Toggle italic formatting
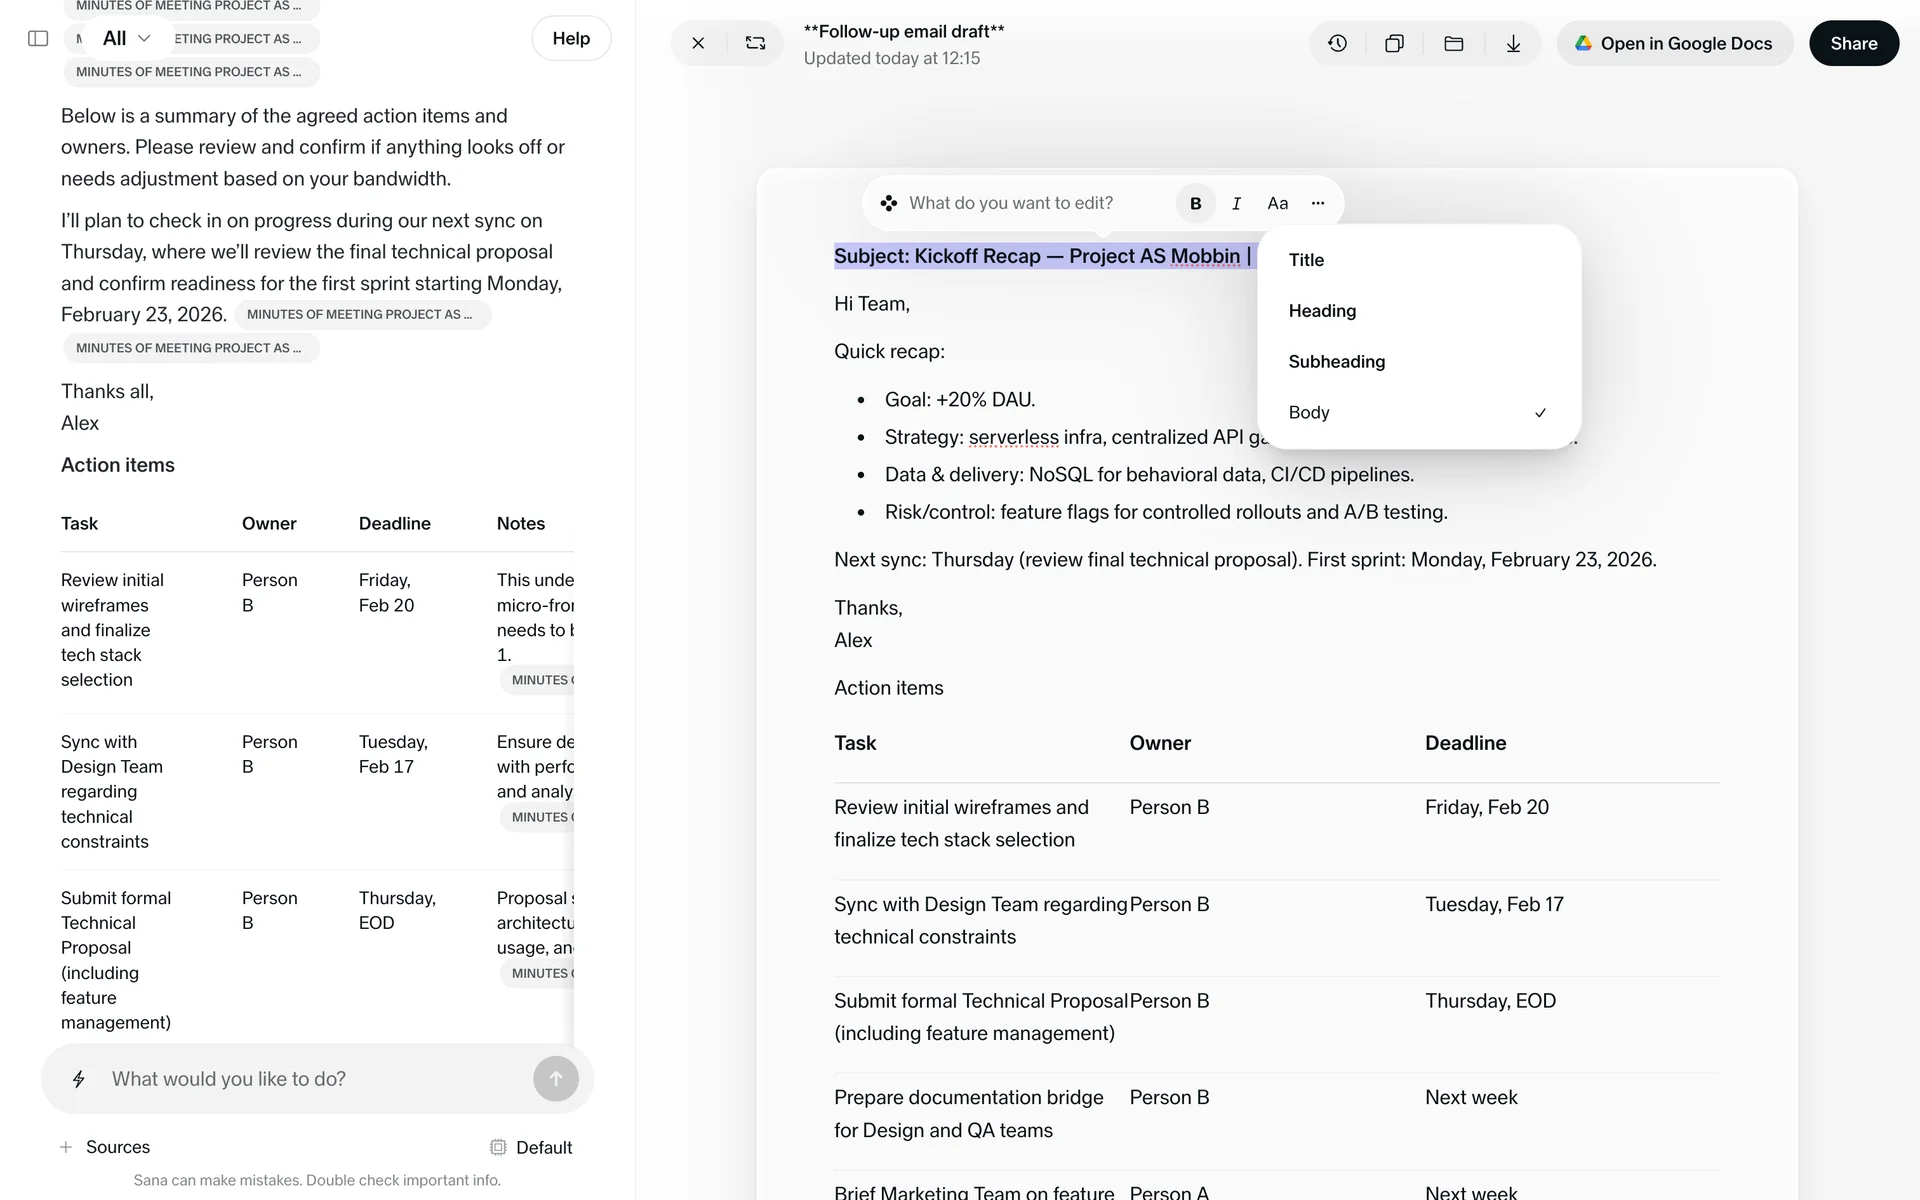1920x1200 pixels. click(1236, 204)
